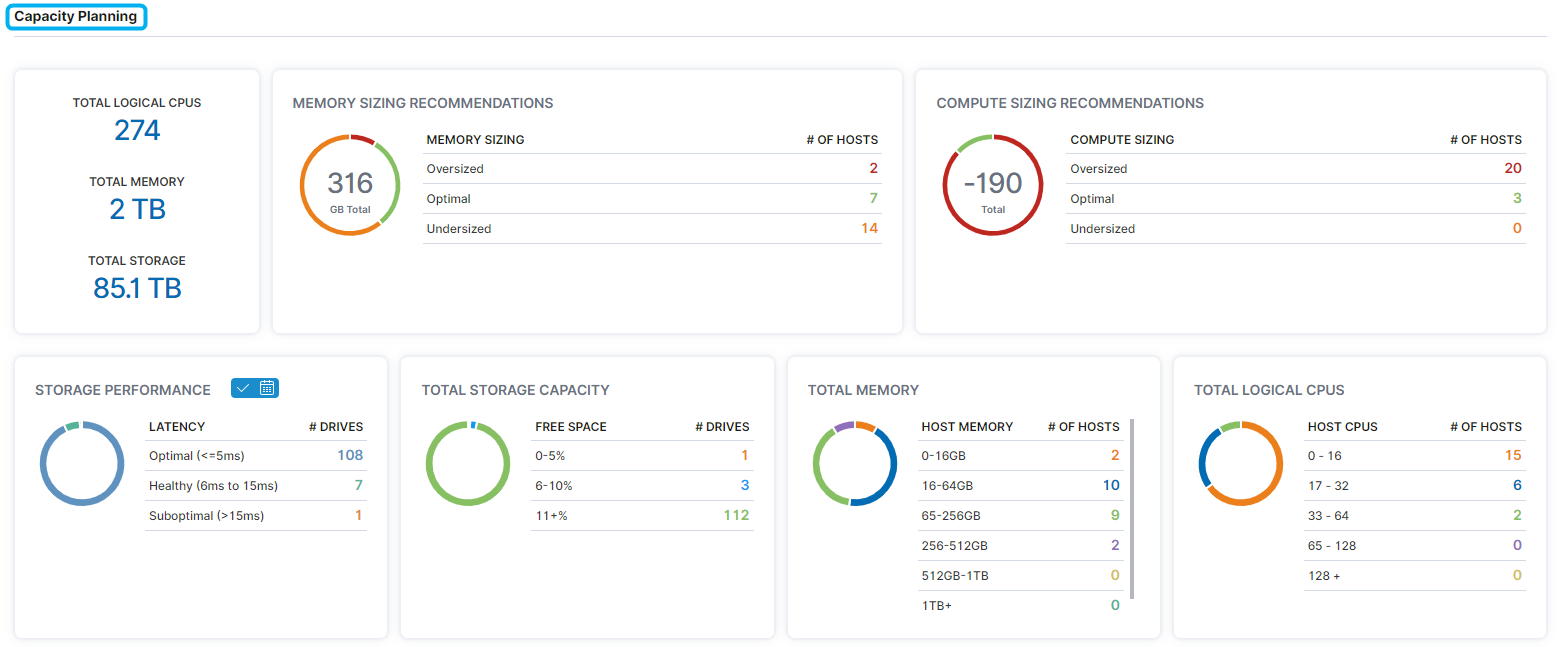
Task: Select the Suboptimal (>15ms) latency row
Action: tap(255, 516)
